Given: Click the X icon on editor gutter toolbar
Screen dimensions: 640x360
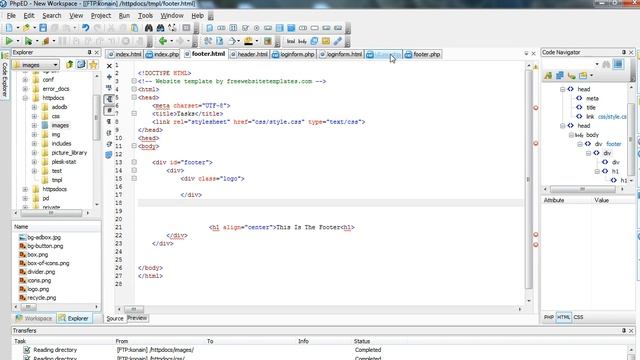Looking at the screenshot, I should (109, 66).
